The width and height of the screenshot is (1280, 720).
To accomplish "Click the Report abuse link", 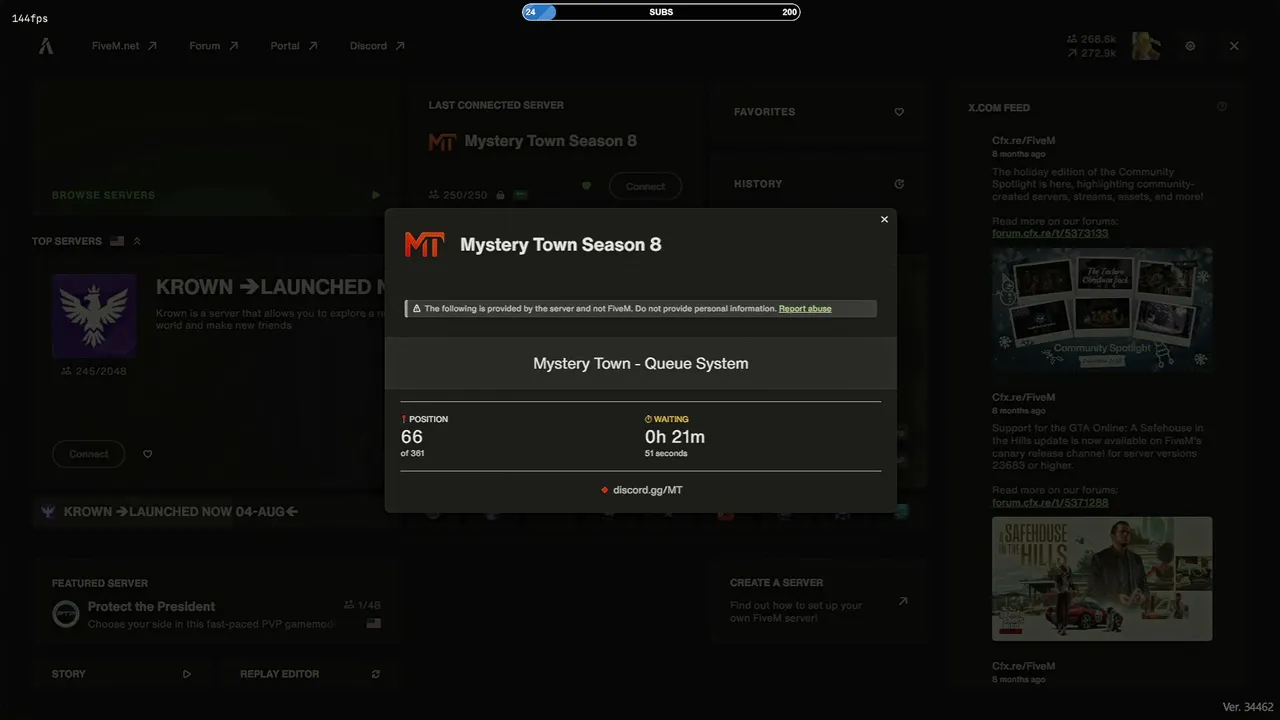I will click(x=805, y=309).
